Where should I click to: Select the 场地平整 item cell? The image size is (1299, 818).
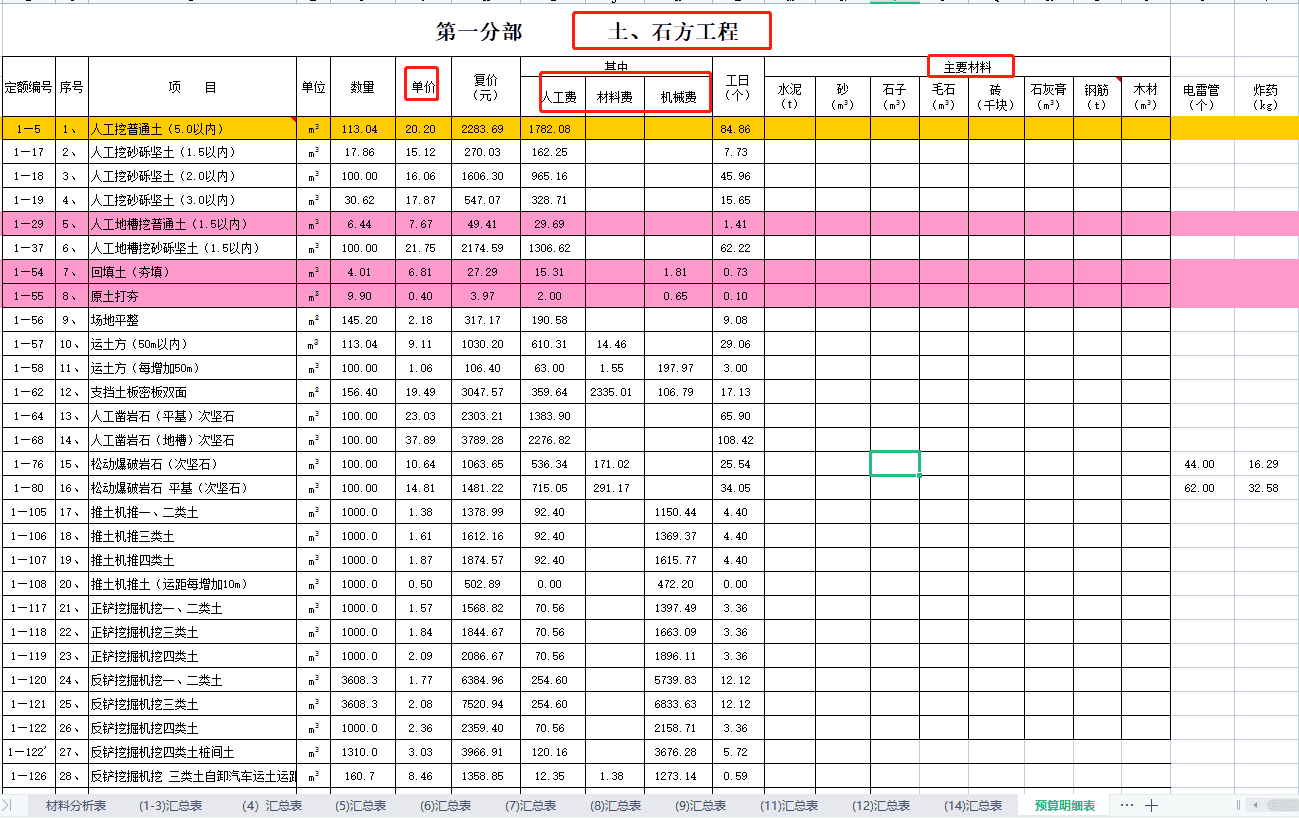(193, 320)
